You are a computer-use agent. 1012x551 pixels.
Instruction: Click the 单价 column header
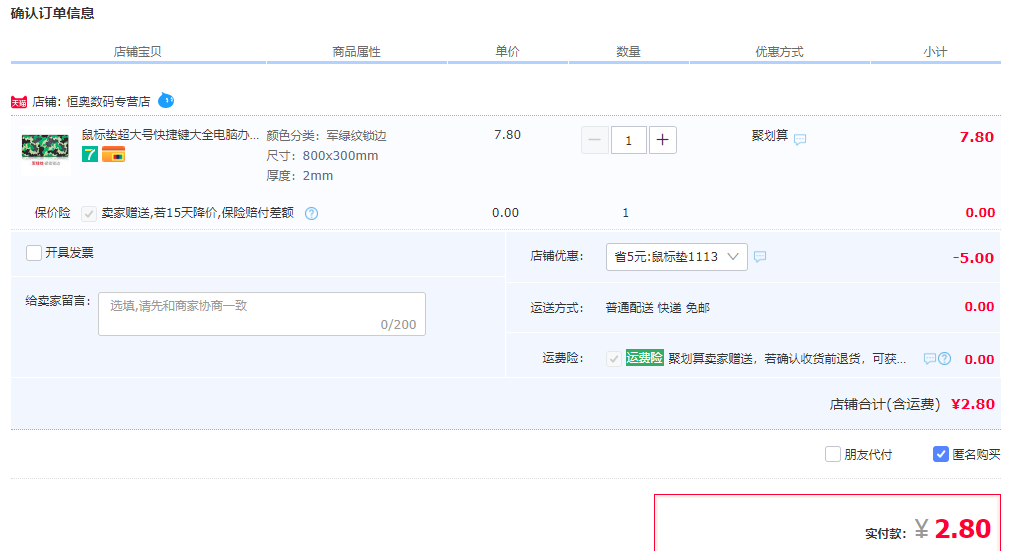(x=507, y=52)
